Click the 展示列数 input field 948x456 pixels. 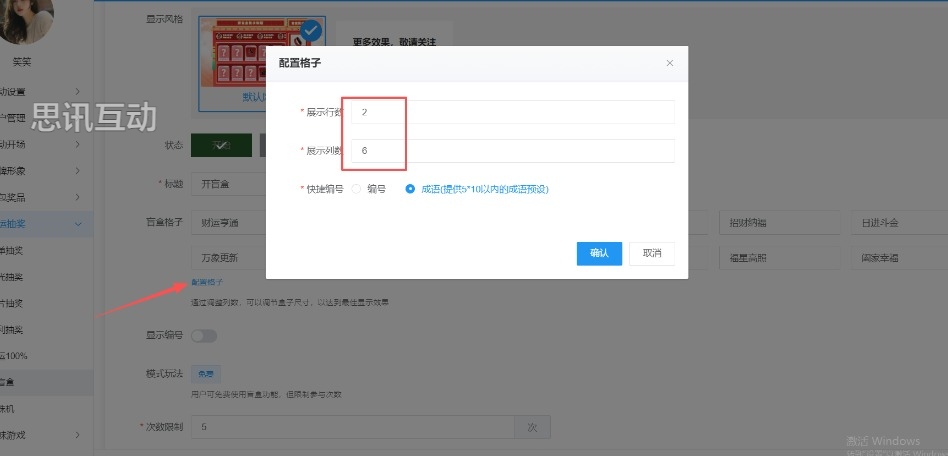512,150
